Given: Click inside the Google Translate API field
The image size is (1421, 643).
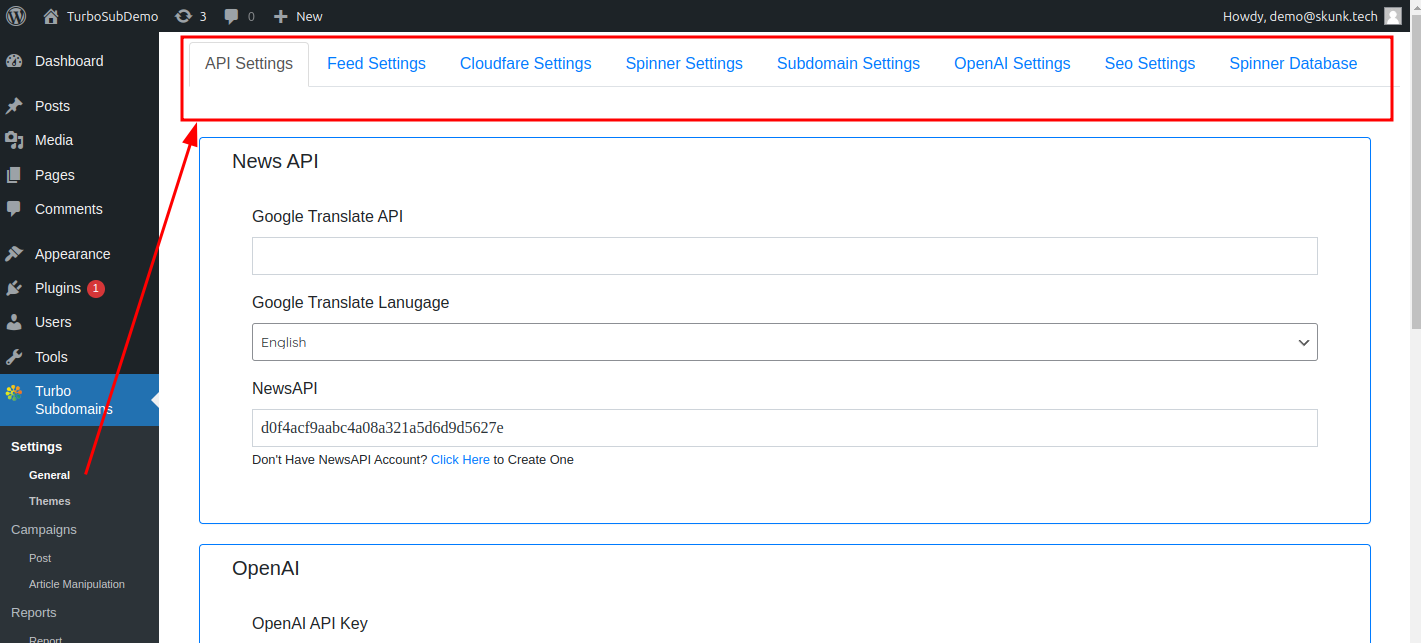Looking at the screenshot, I should pyautogui.click(x=784, y=256).
